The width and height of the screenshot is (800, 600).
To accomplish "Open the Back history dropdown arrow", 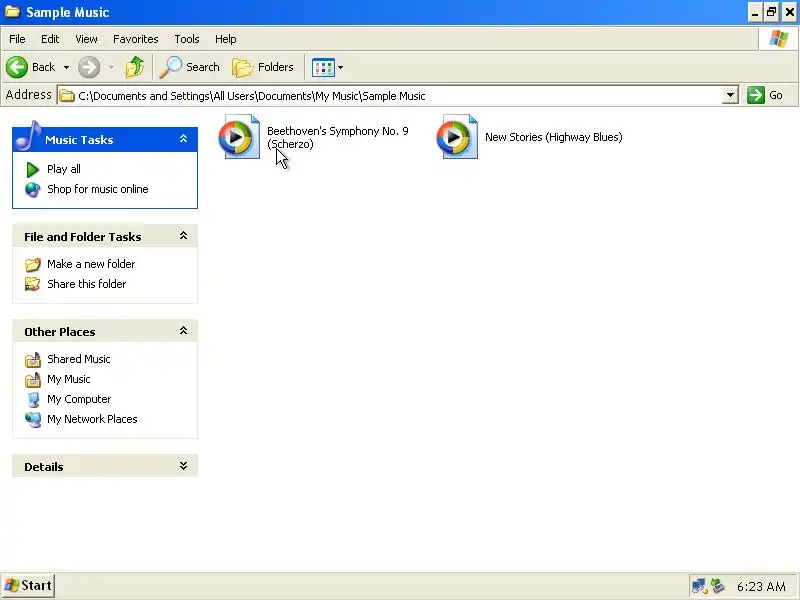I will (66, 67).
